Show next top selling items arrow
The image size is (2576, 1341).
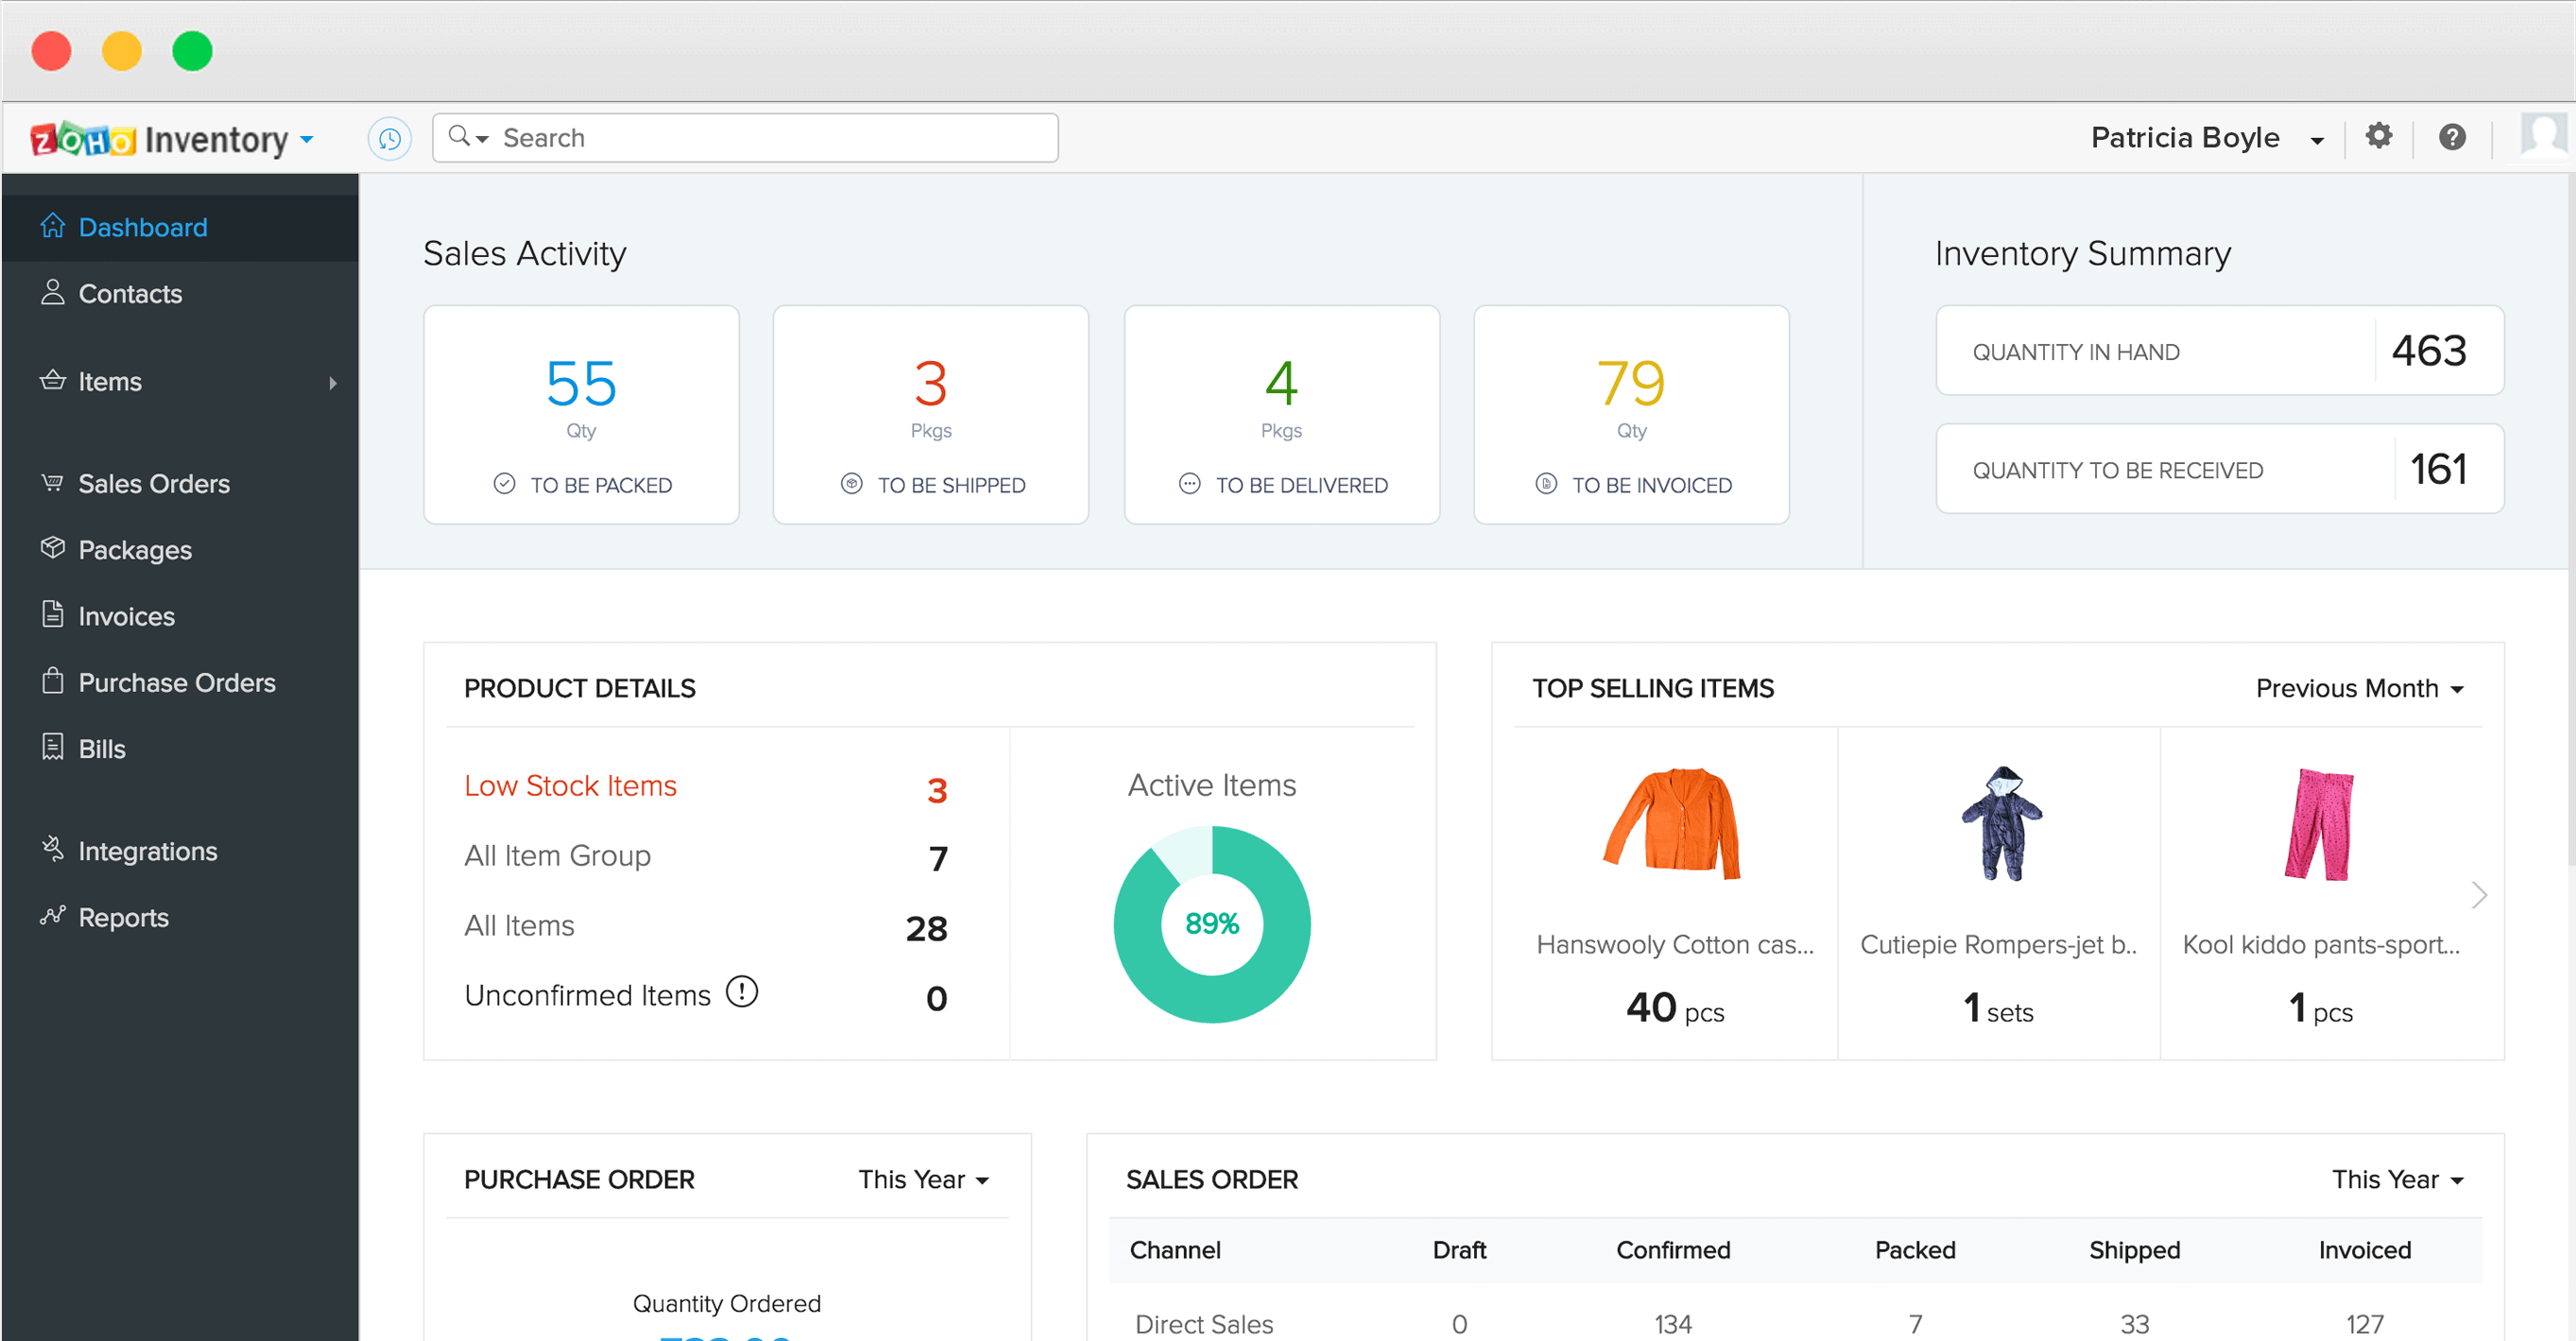2478,894
